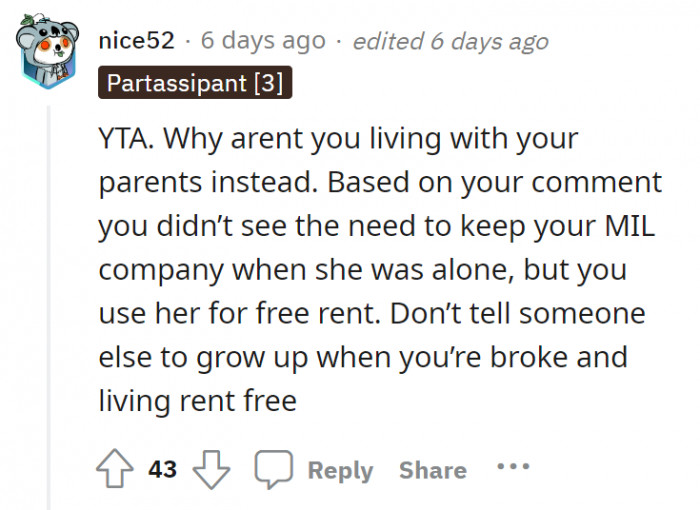Viewport: 700px width, 510px height.
Task: Click the 'edited 6 days ago' label
Action: (x=451, y=41)
